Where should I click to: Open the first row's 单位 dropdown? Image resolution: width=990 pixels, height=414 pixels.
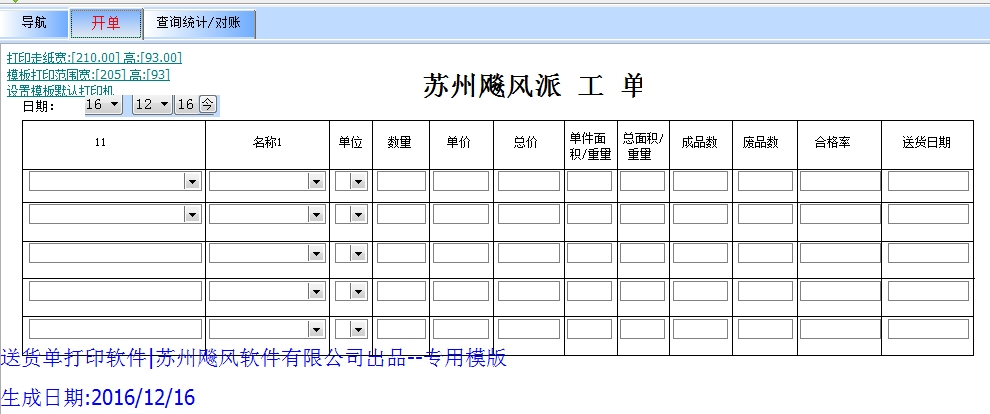point(359,182)
